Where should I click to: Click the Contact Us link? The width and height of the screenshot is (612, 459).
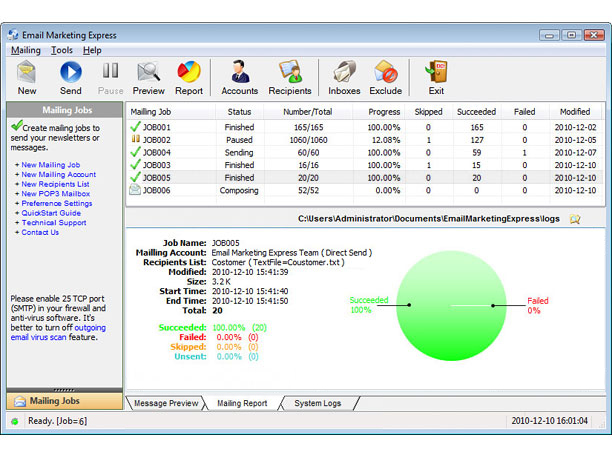pos(40,232)
